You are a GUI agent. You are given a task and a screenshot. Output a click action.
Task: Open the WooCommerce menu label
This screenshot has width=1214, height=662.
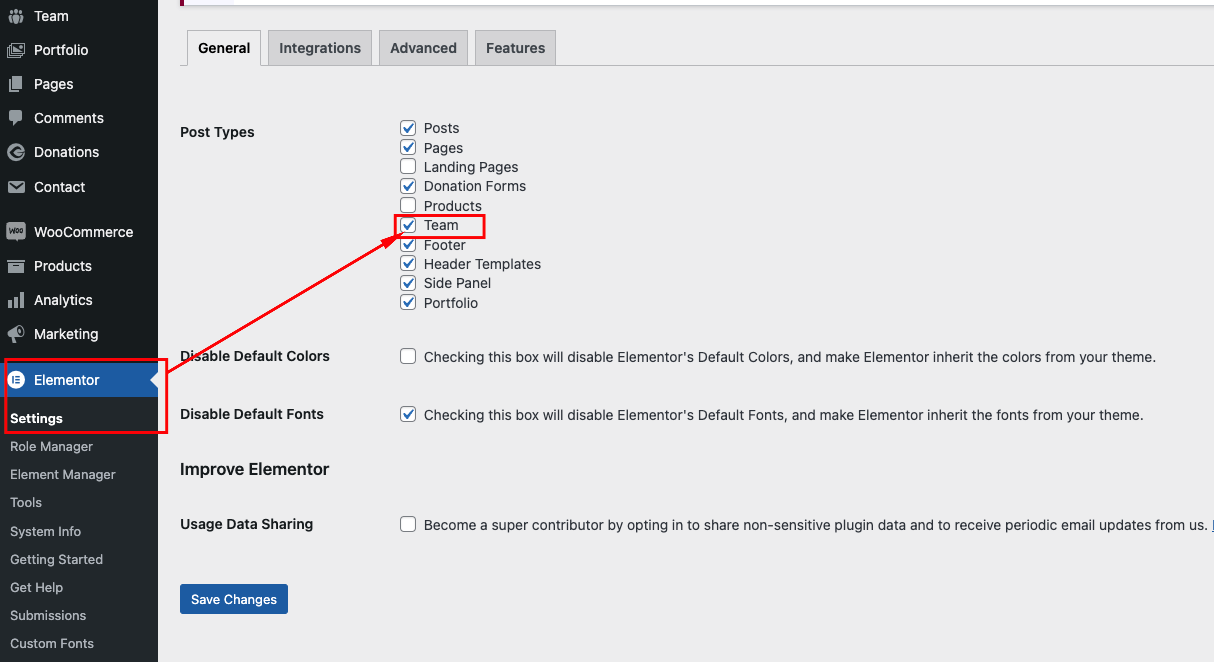pyautogui.click(x=83, y=232)
